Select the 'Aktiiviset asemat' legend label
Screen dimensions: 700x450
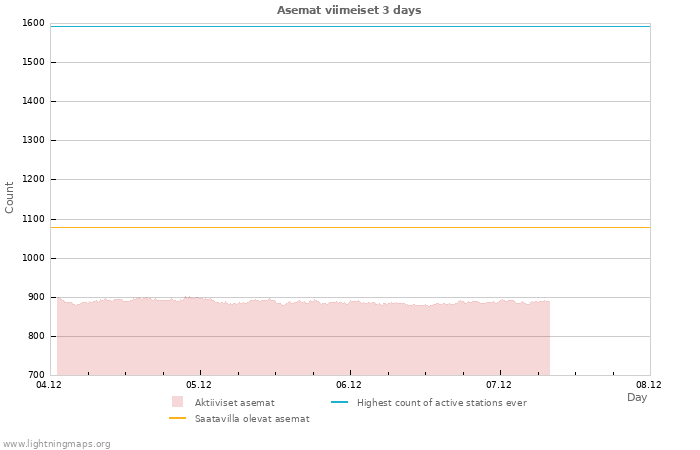tap(234, 403)
